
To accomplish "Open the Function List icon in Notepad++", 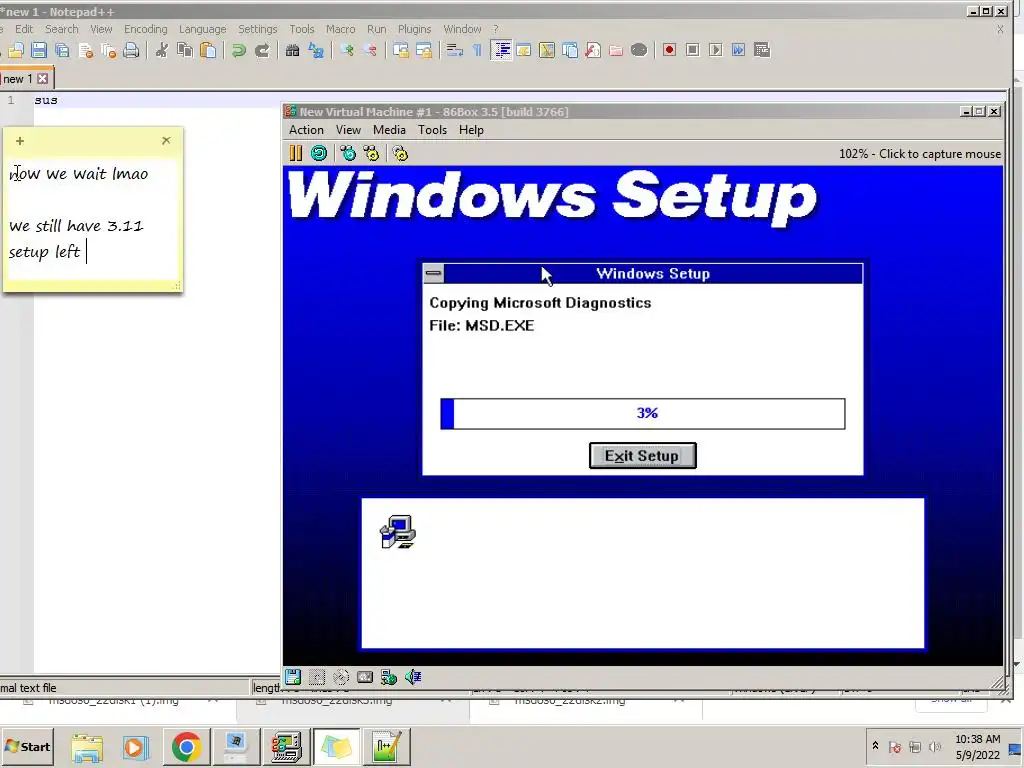I will [593, 50].
